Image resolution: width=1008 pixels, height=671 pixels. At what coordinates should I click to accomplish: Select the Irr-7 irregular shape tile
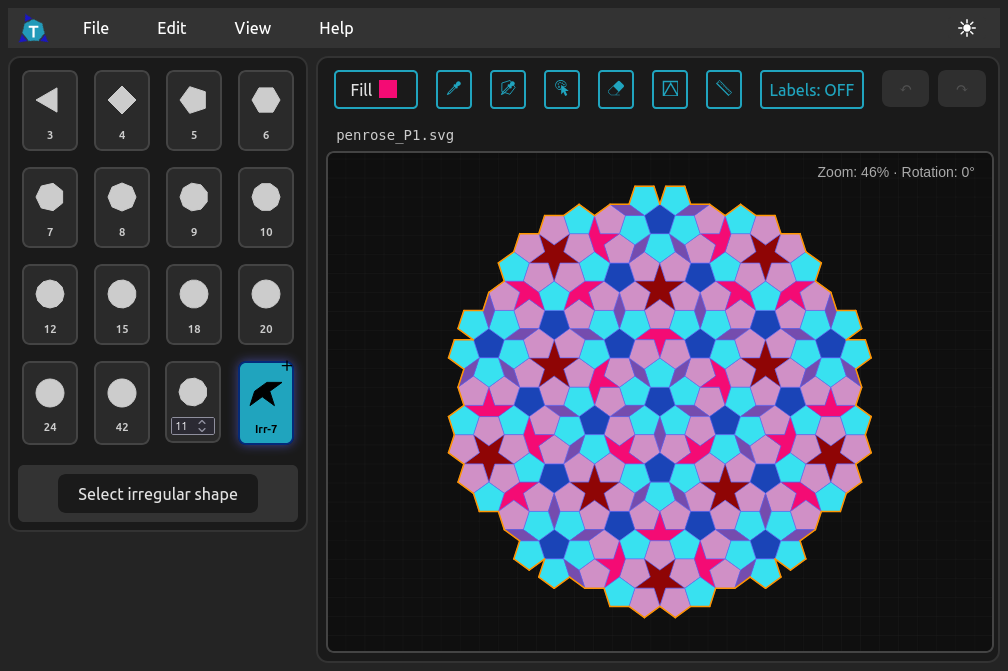pos(266,403)
